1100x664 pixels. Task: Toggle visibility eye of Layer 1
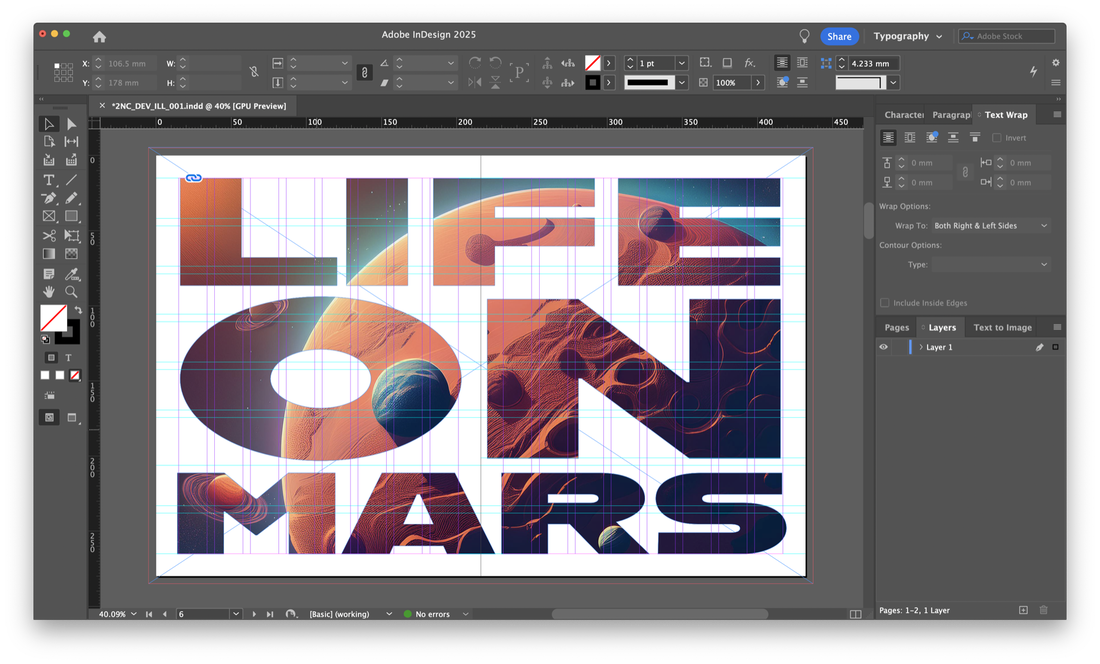click(x=884, y=347)
